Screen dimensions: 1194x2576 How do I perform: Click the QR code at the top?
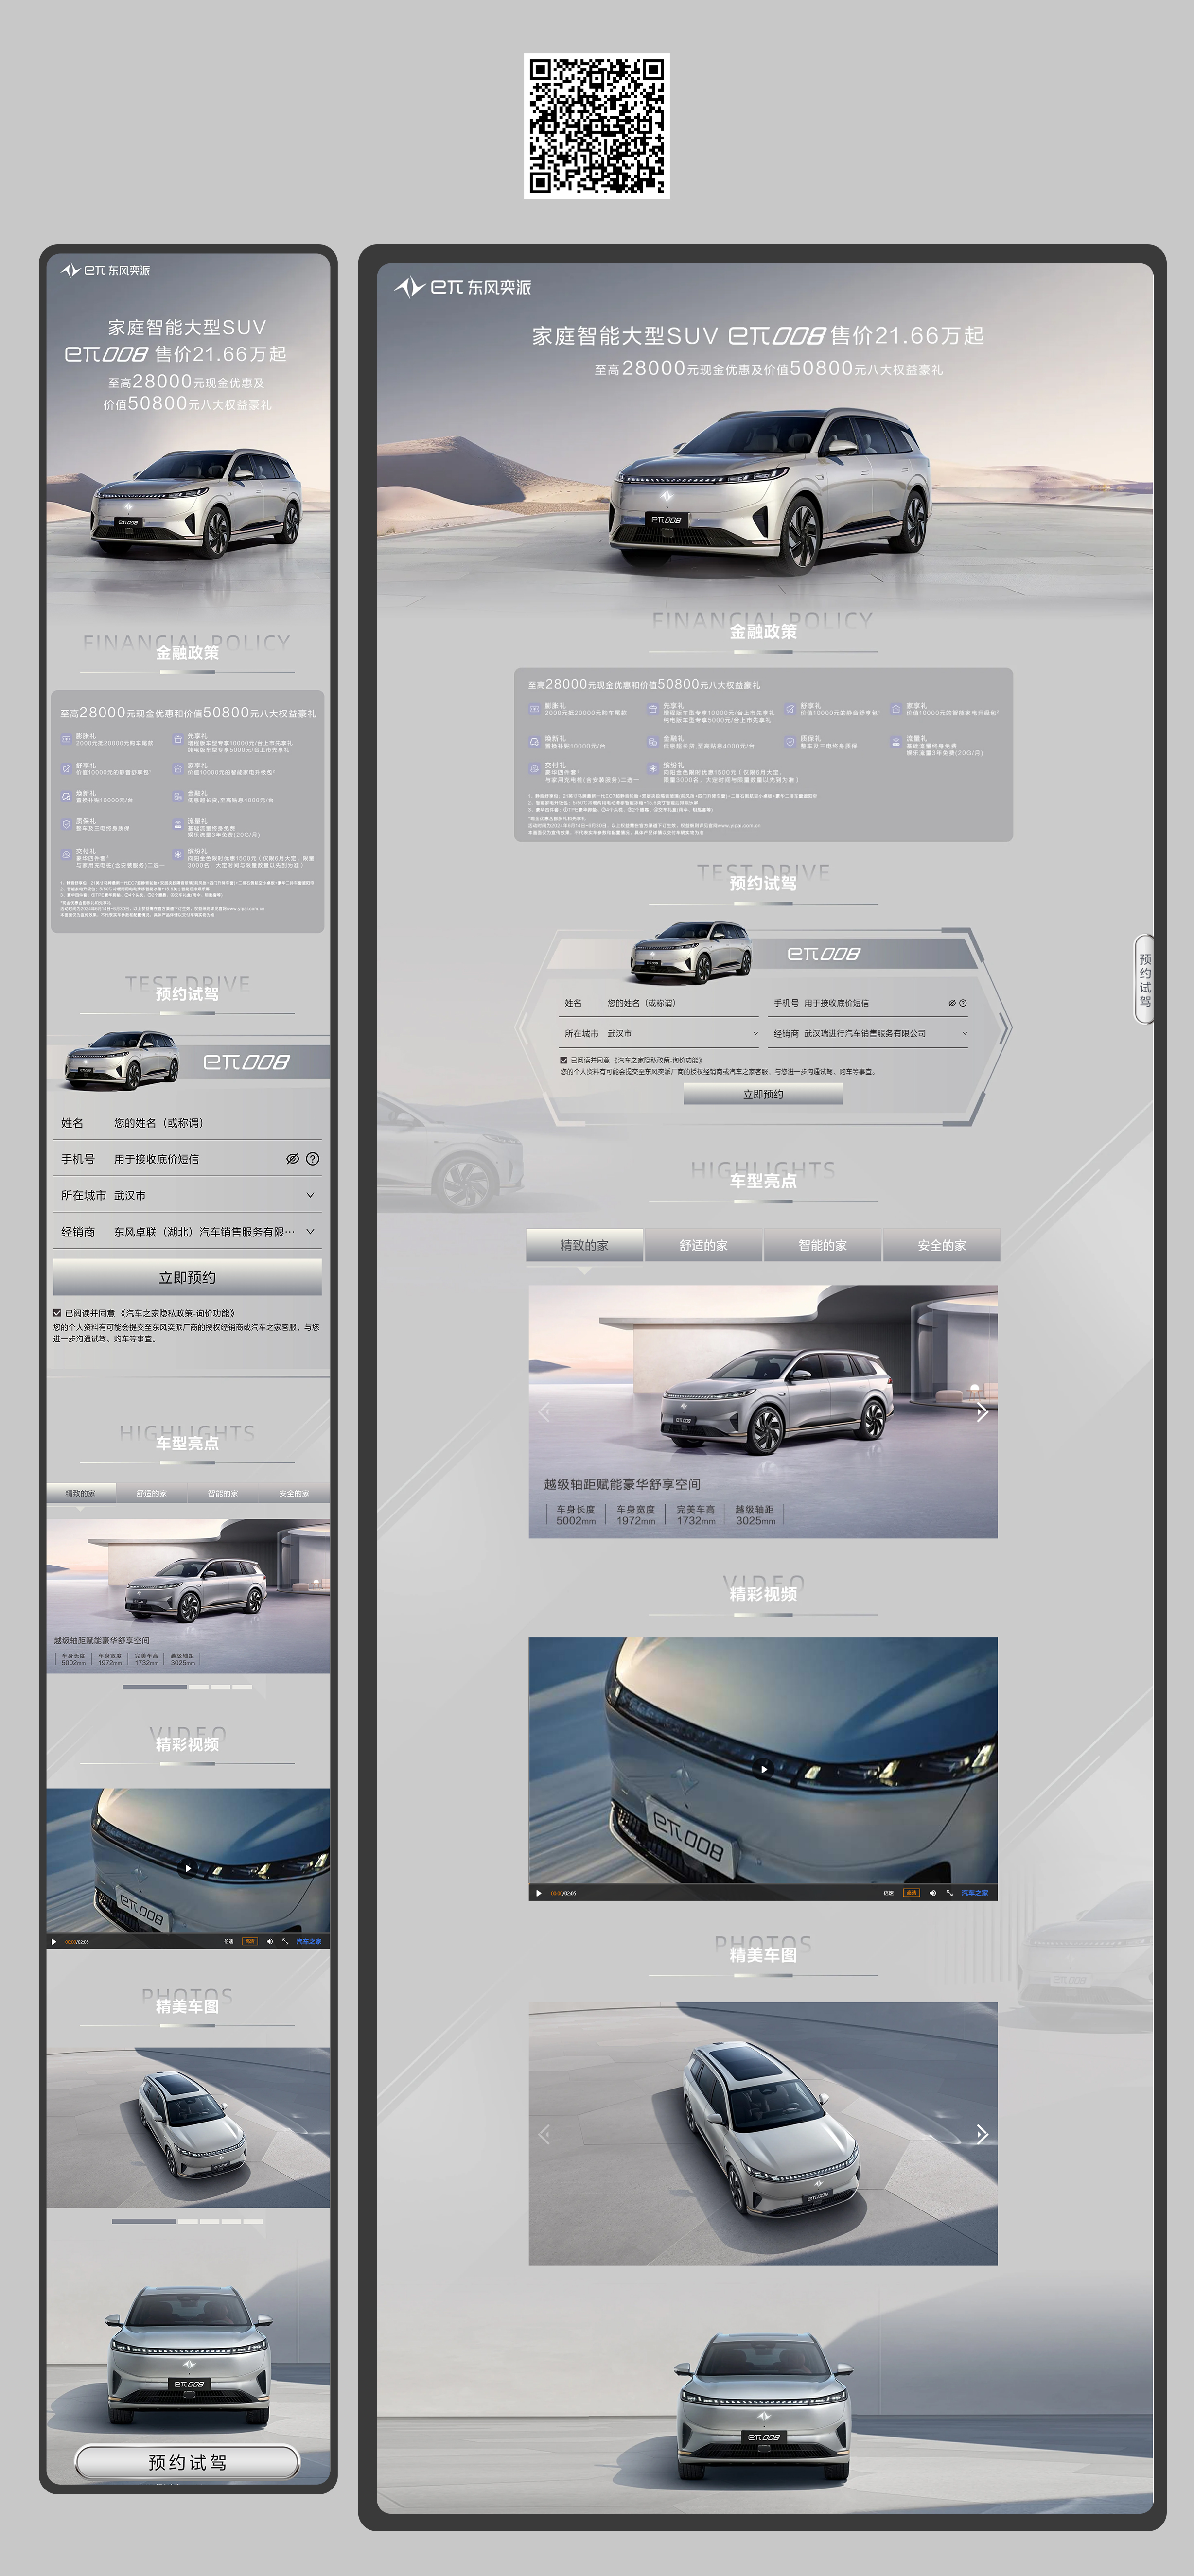click(x=597, y=126)
